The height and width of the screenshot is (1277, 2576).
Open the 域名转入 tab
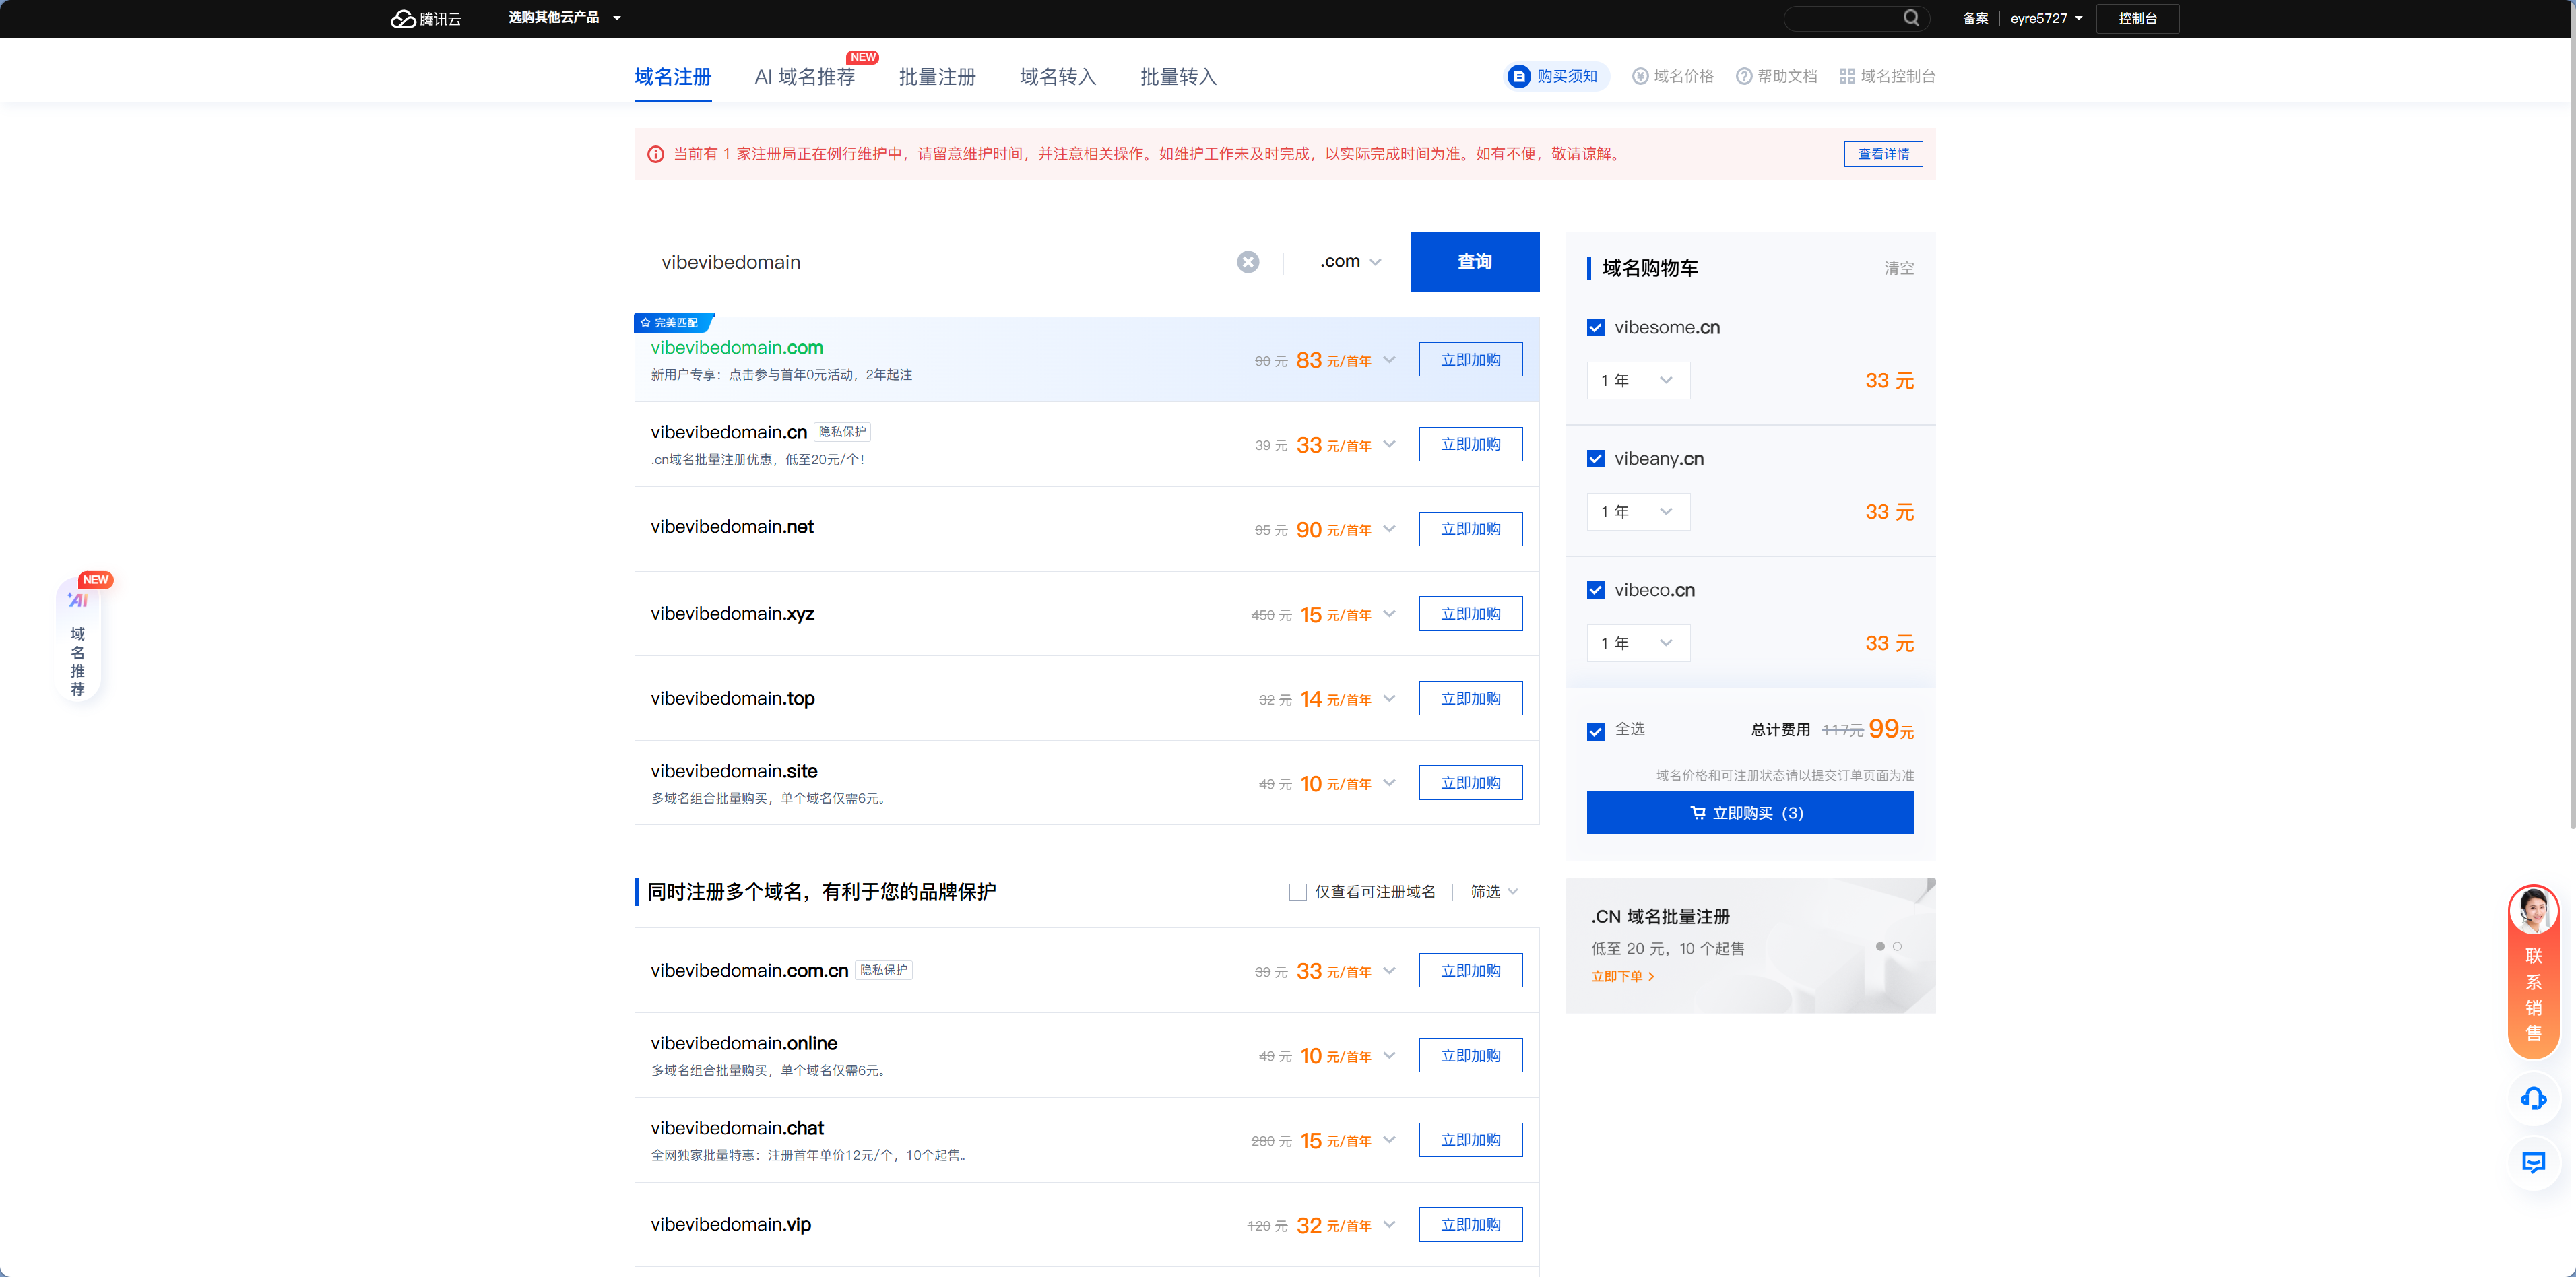(x=1057, y=77)
